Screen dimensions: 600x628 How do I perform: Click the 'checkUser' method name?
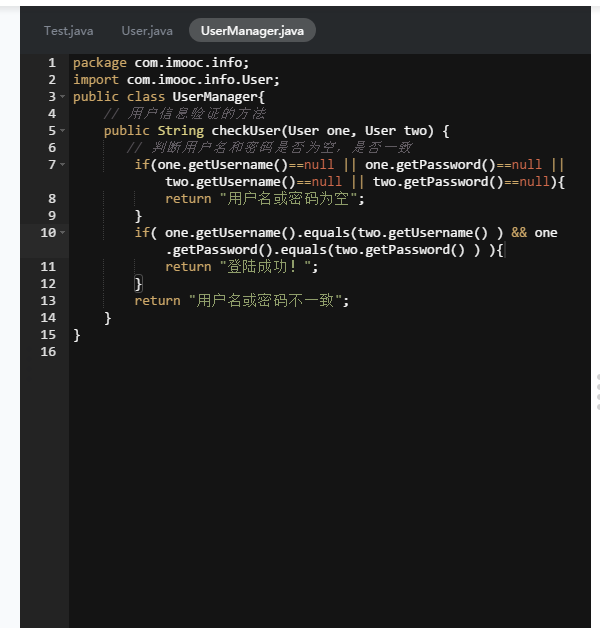[x=246, y=131]
